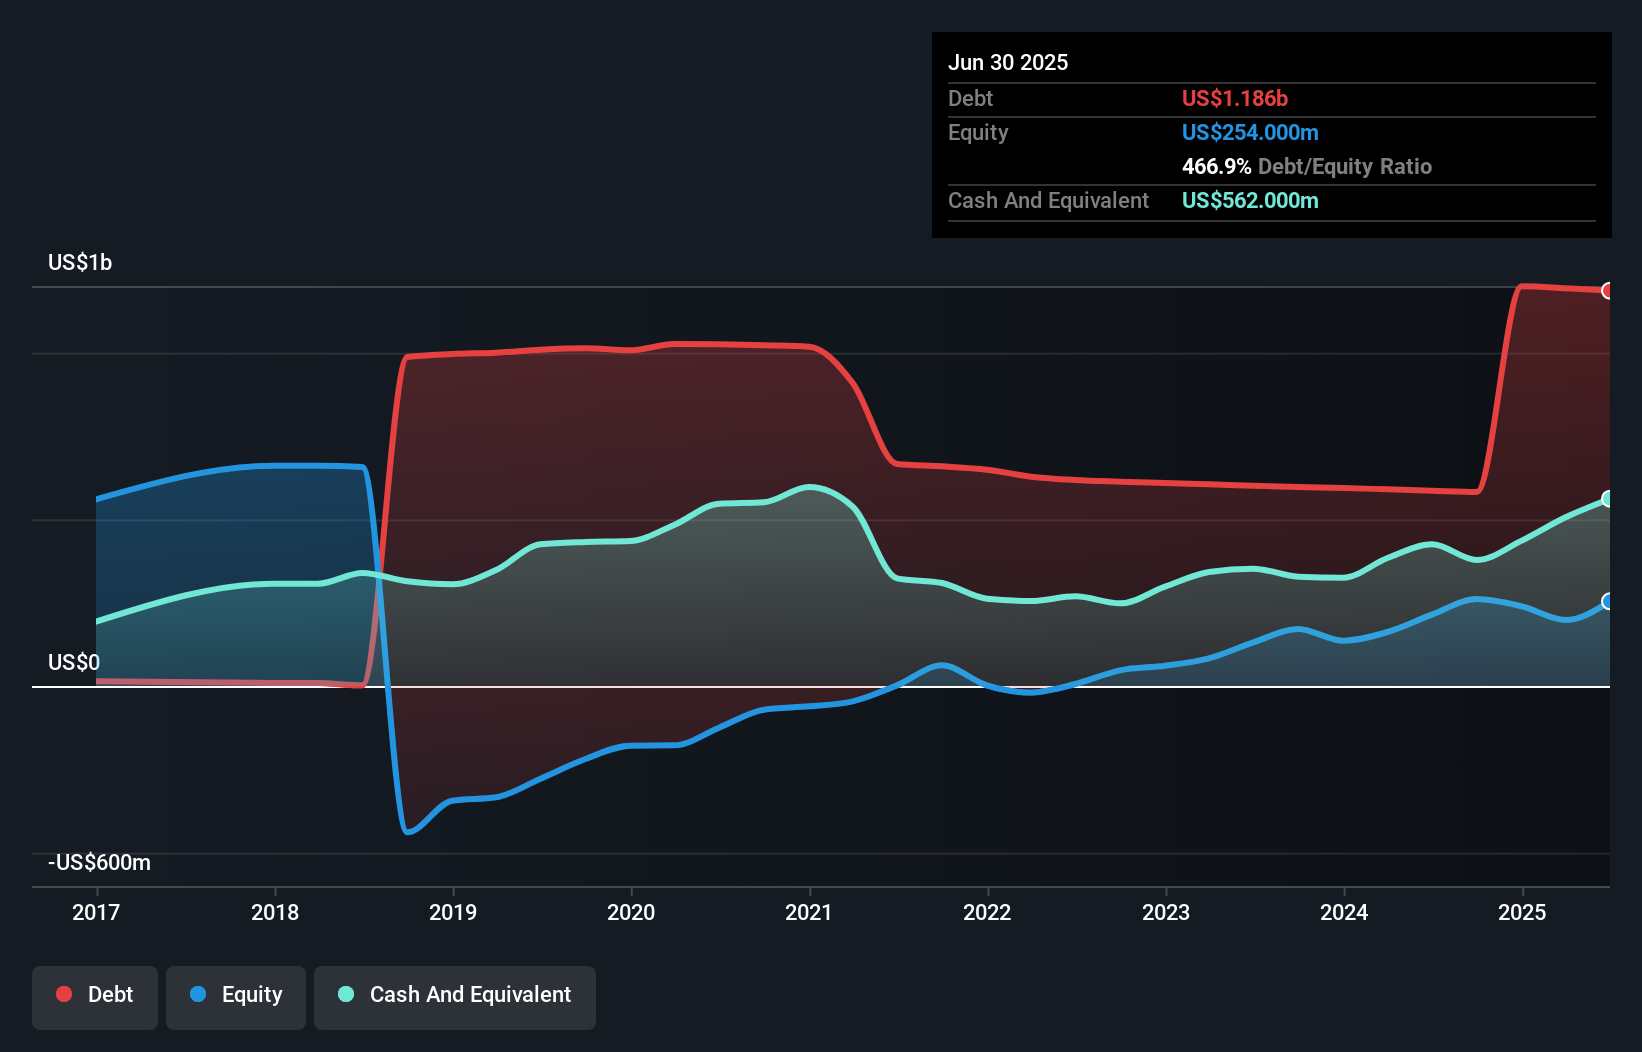Click the 2020 x-axis label

pyautogui.click(x=631, y=912)
